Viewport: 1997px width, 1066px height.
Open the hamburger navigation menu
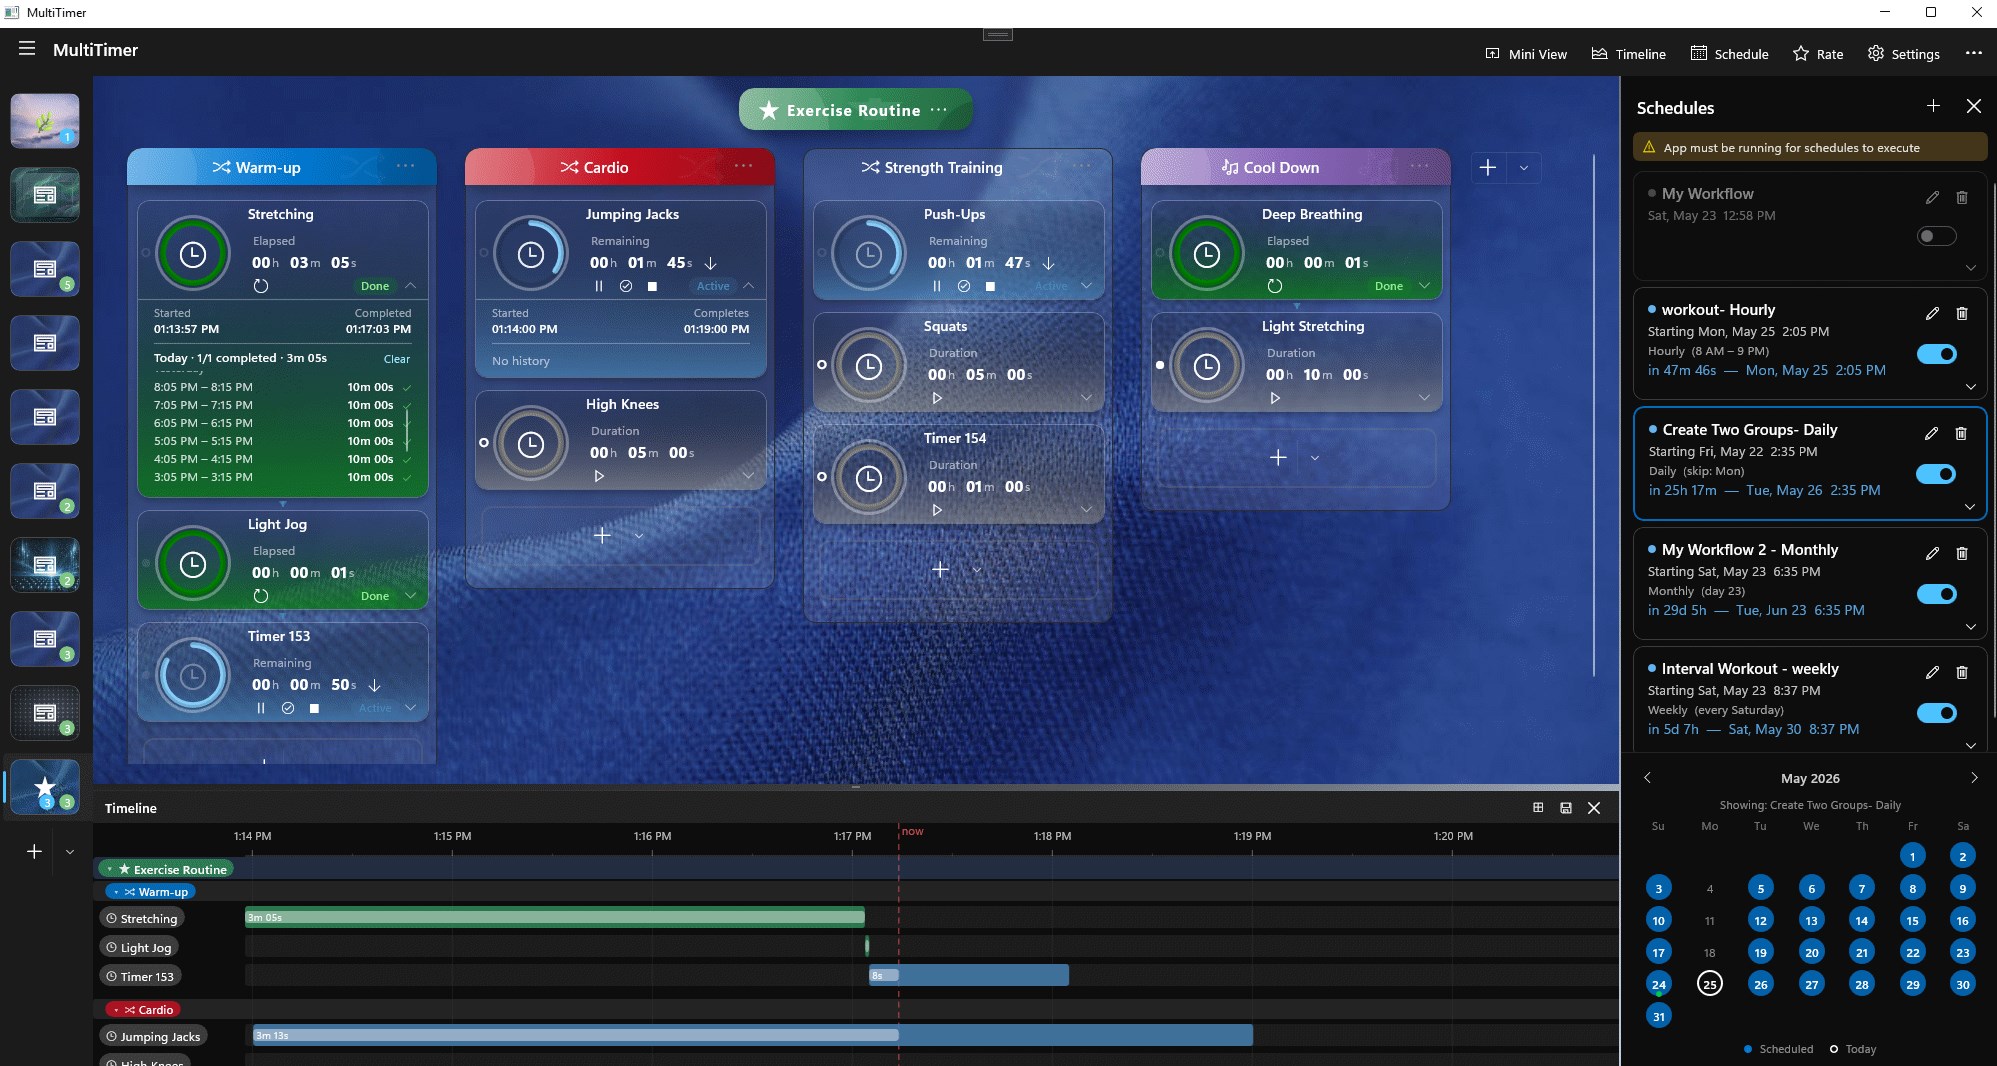[x=27, y=49]
